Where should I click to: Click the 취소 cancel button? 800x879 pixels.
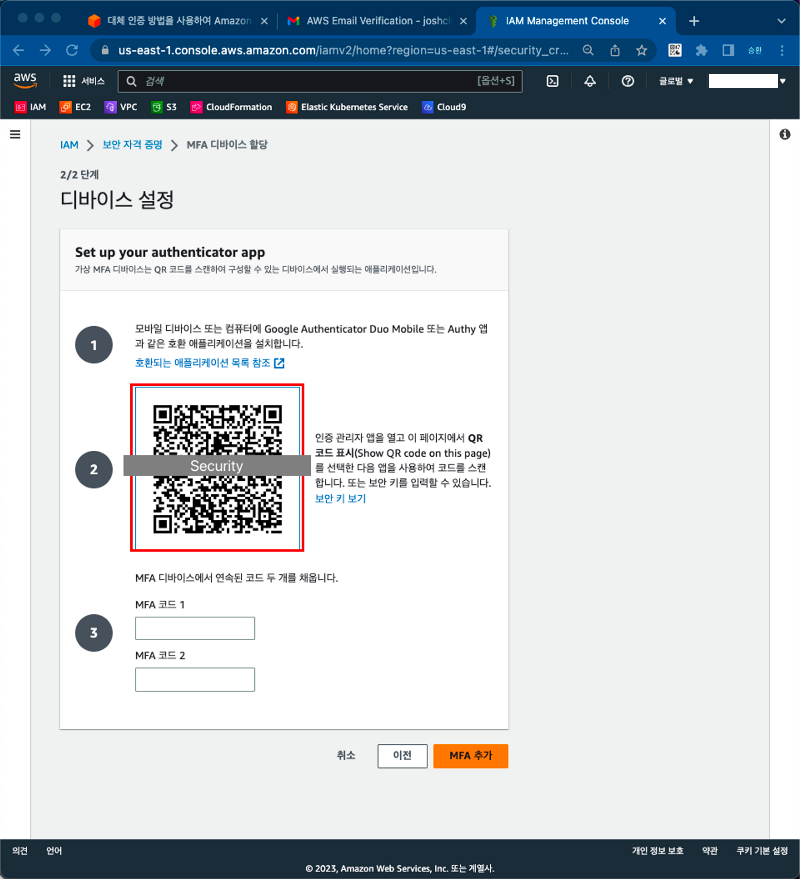coord(346,756)
